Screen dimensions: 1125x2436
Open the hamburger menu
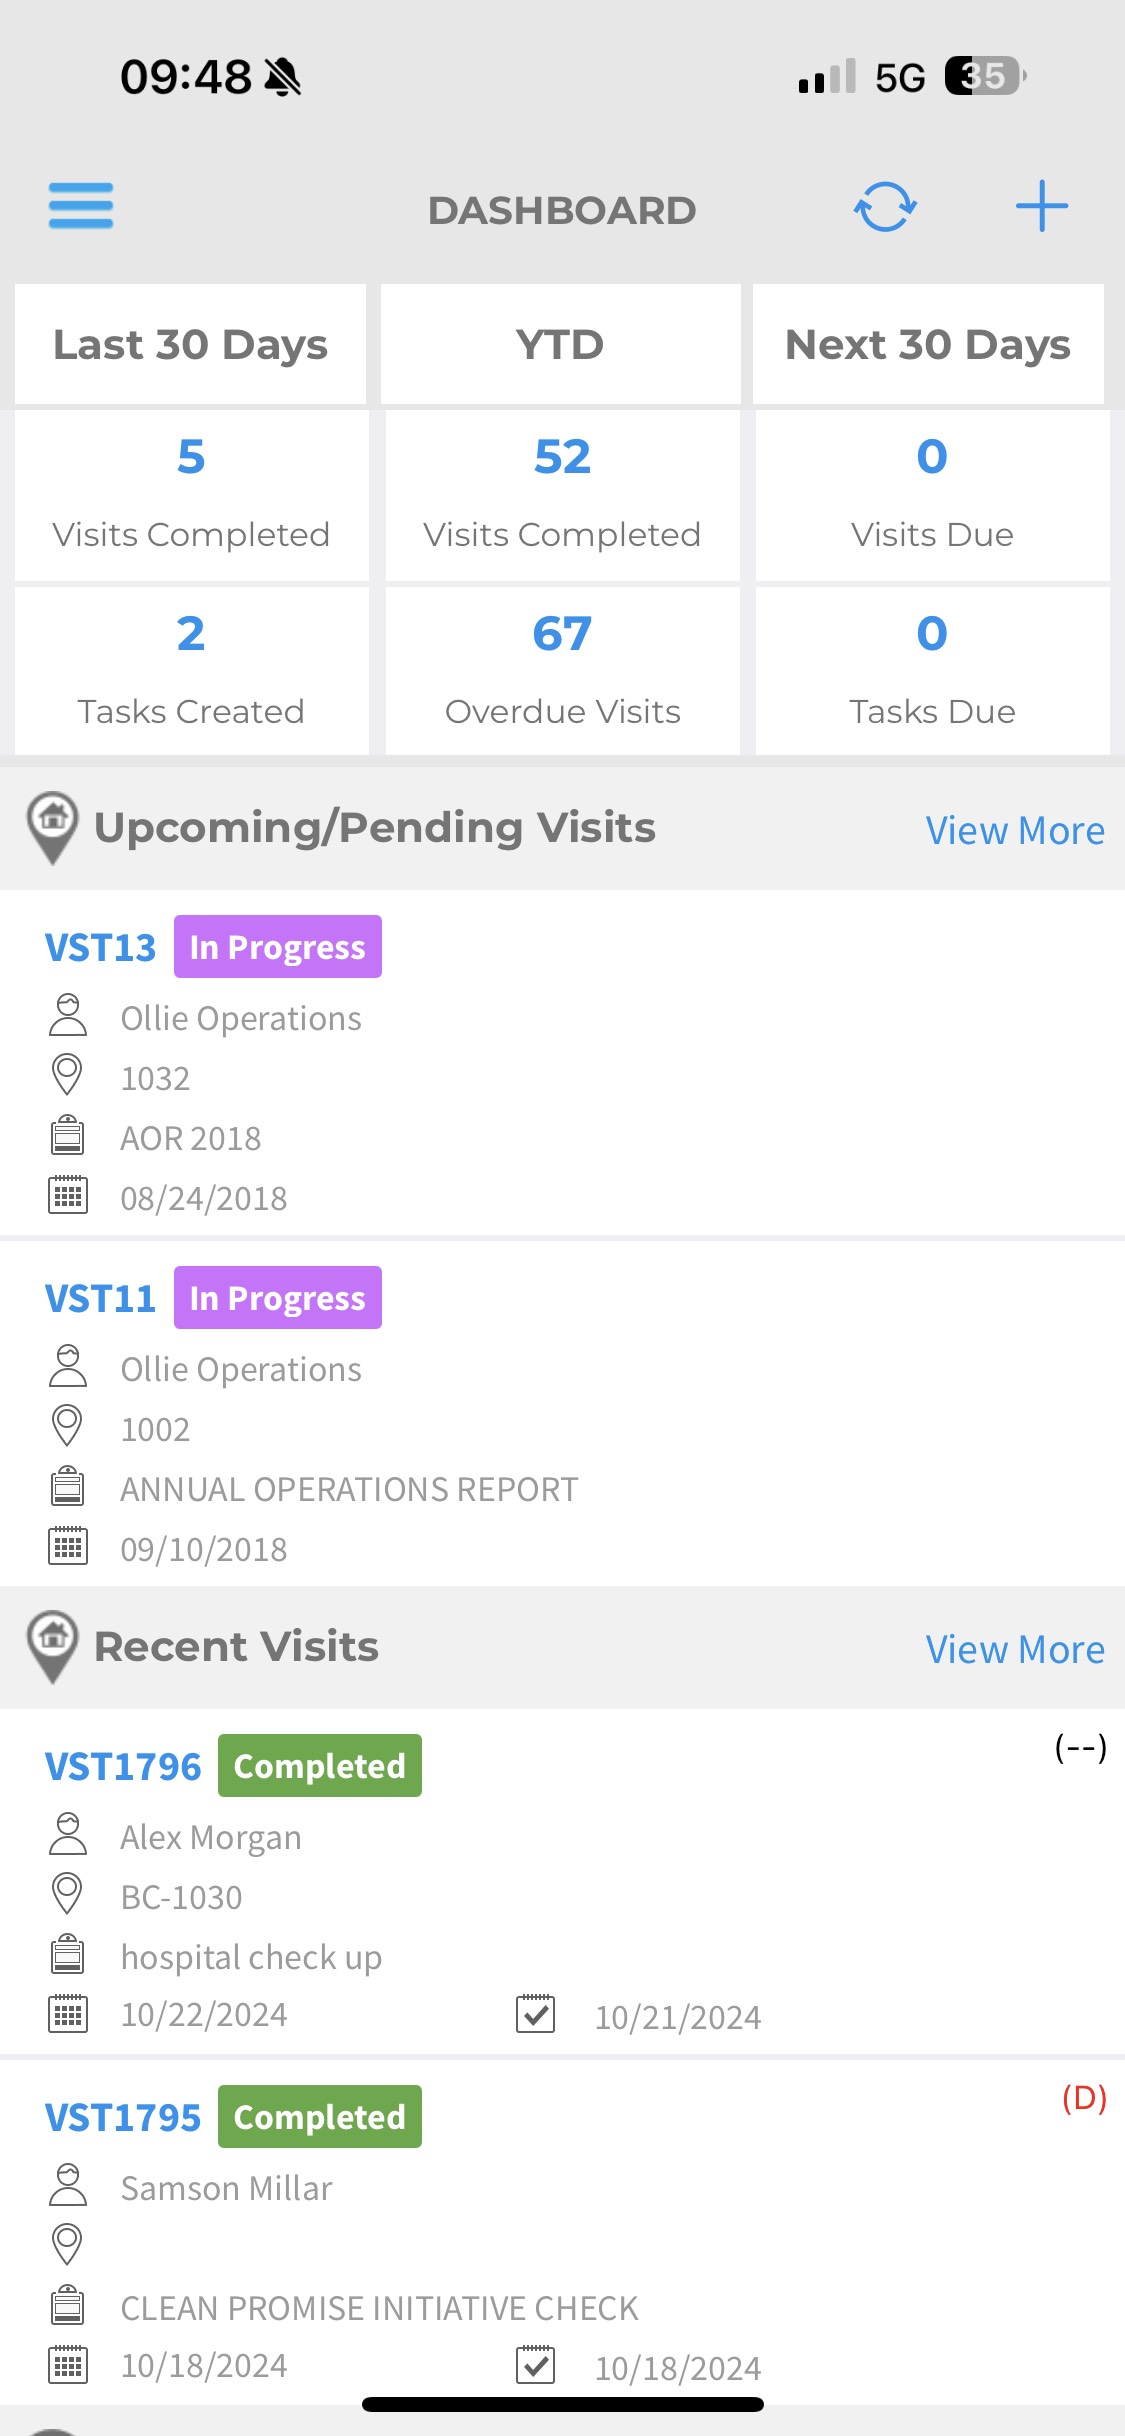[81, 206]
